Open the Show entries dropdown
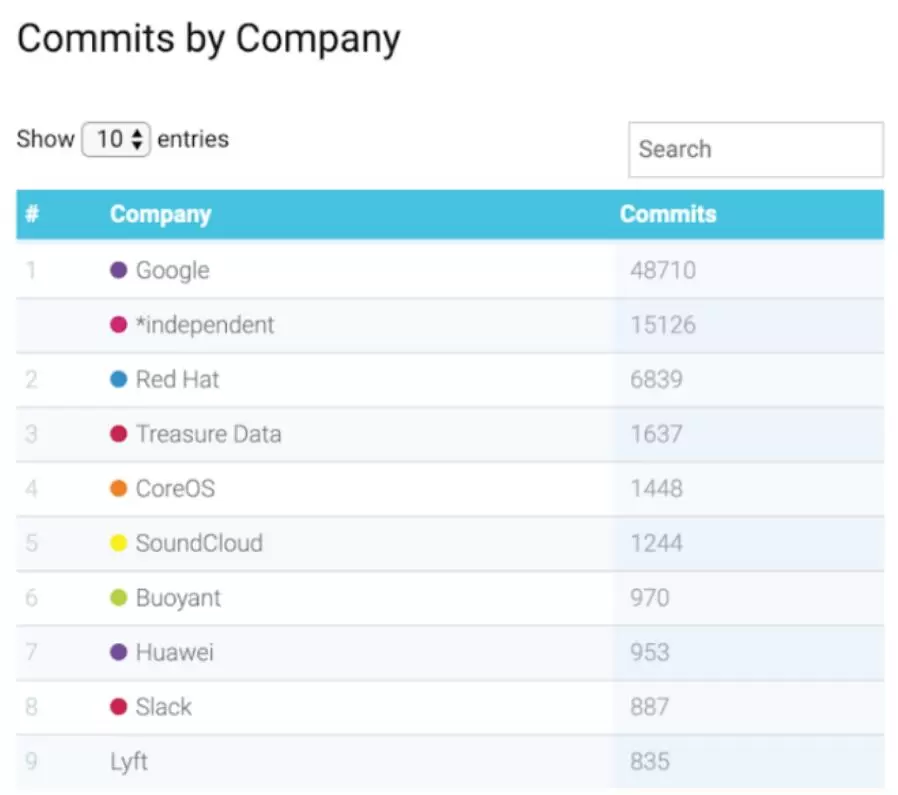898x795 pixels. (116, 139)
